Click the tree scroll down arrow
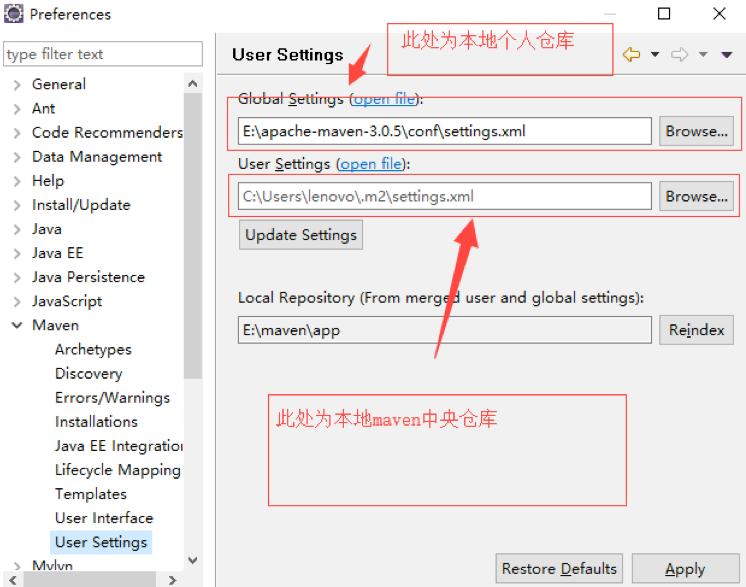 tap(193, 560)
